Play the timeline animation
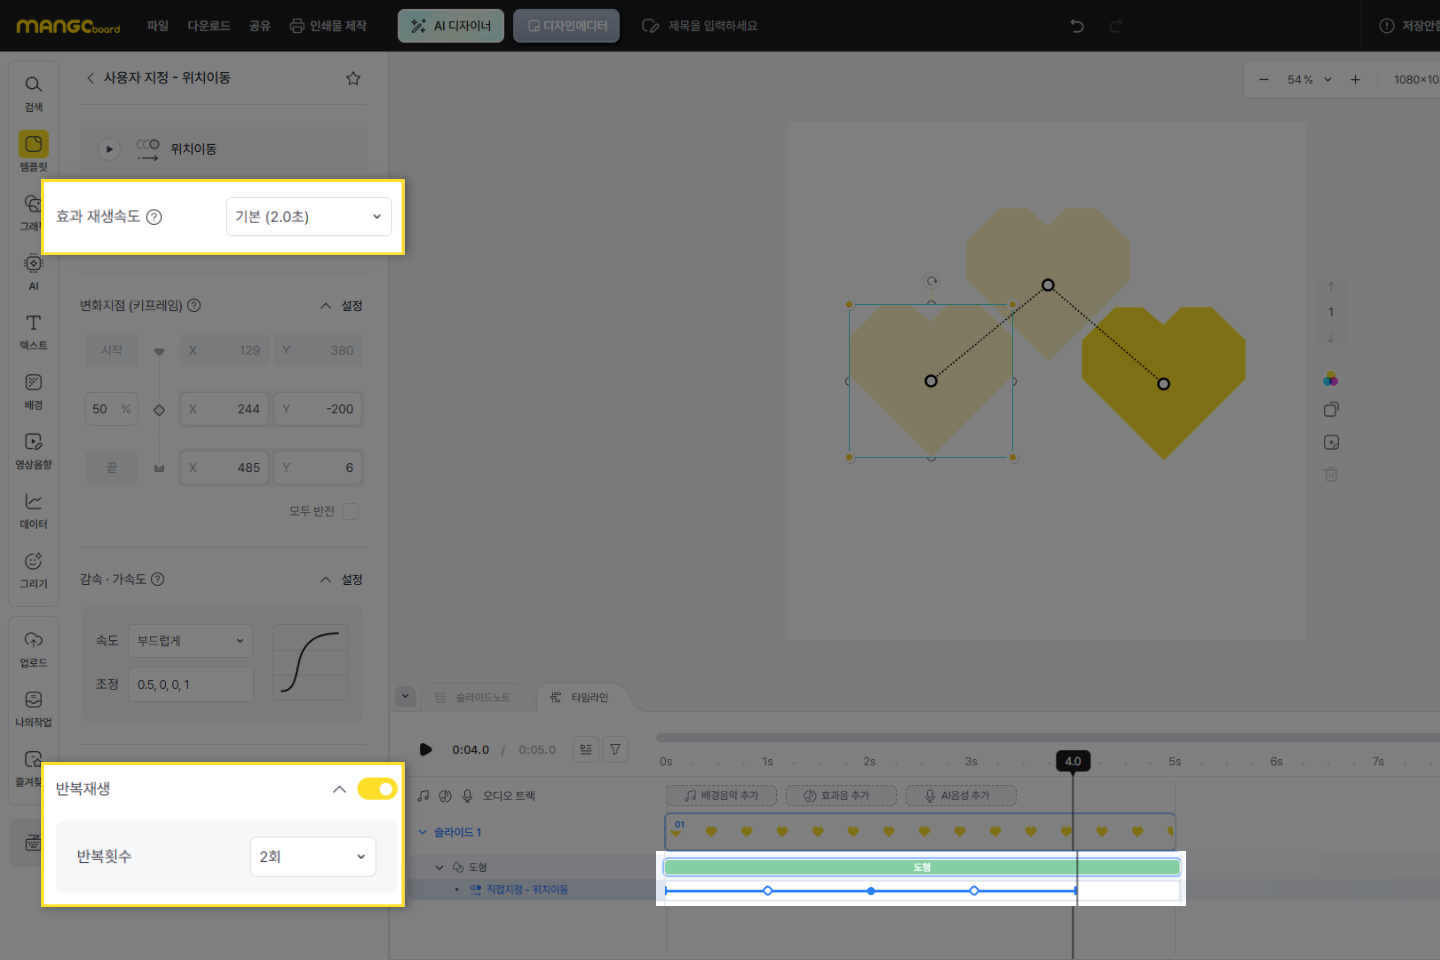Viewport: 1440px width, 960px height. (x=426, y=749)
